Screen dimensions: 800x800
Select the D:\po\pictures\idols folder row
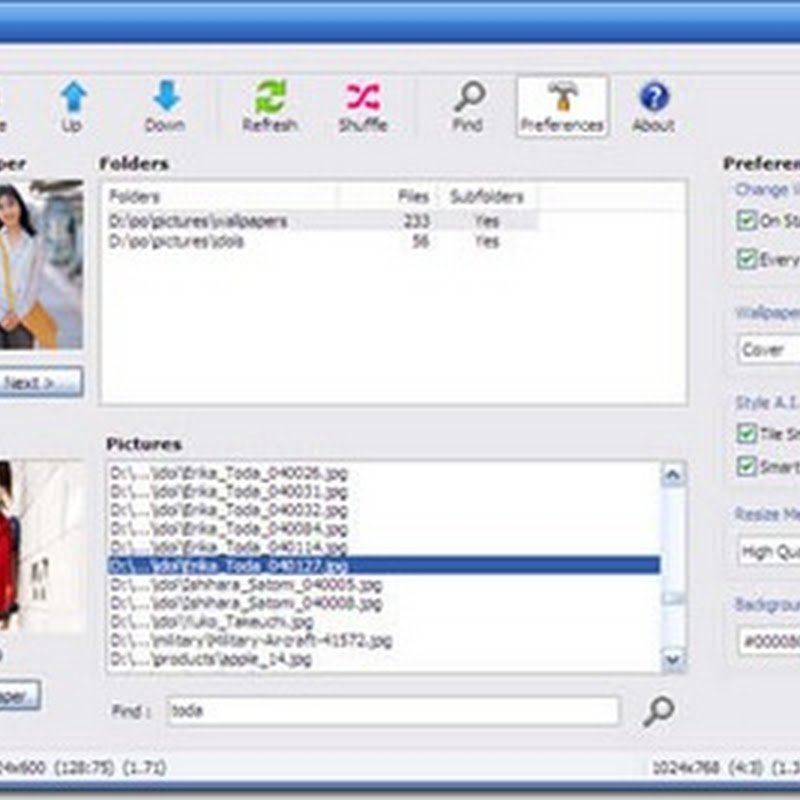point(321,241)
